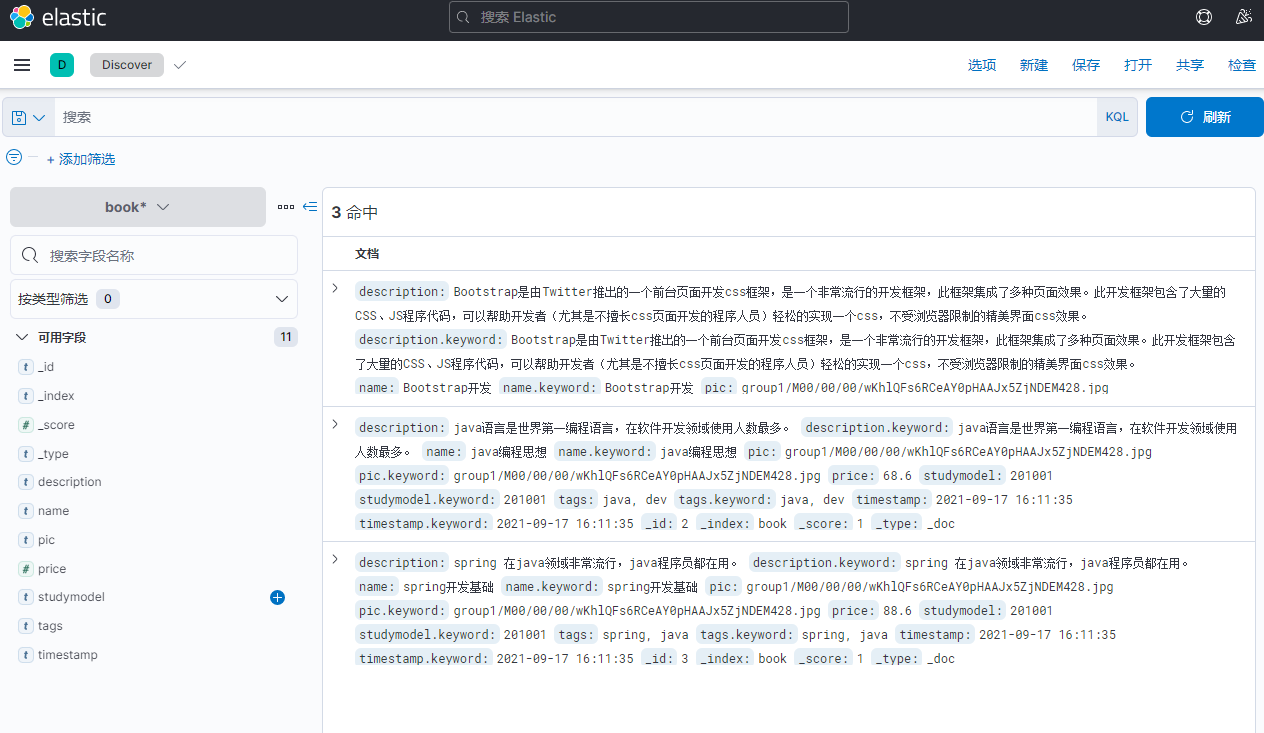The width and height of the screenshot is (1264, 733).
Task: Toggle KQL query language switch
Action: [1117, 117]
